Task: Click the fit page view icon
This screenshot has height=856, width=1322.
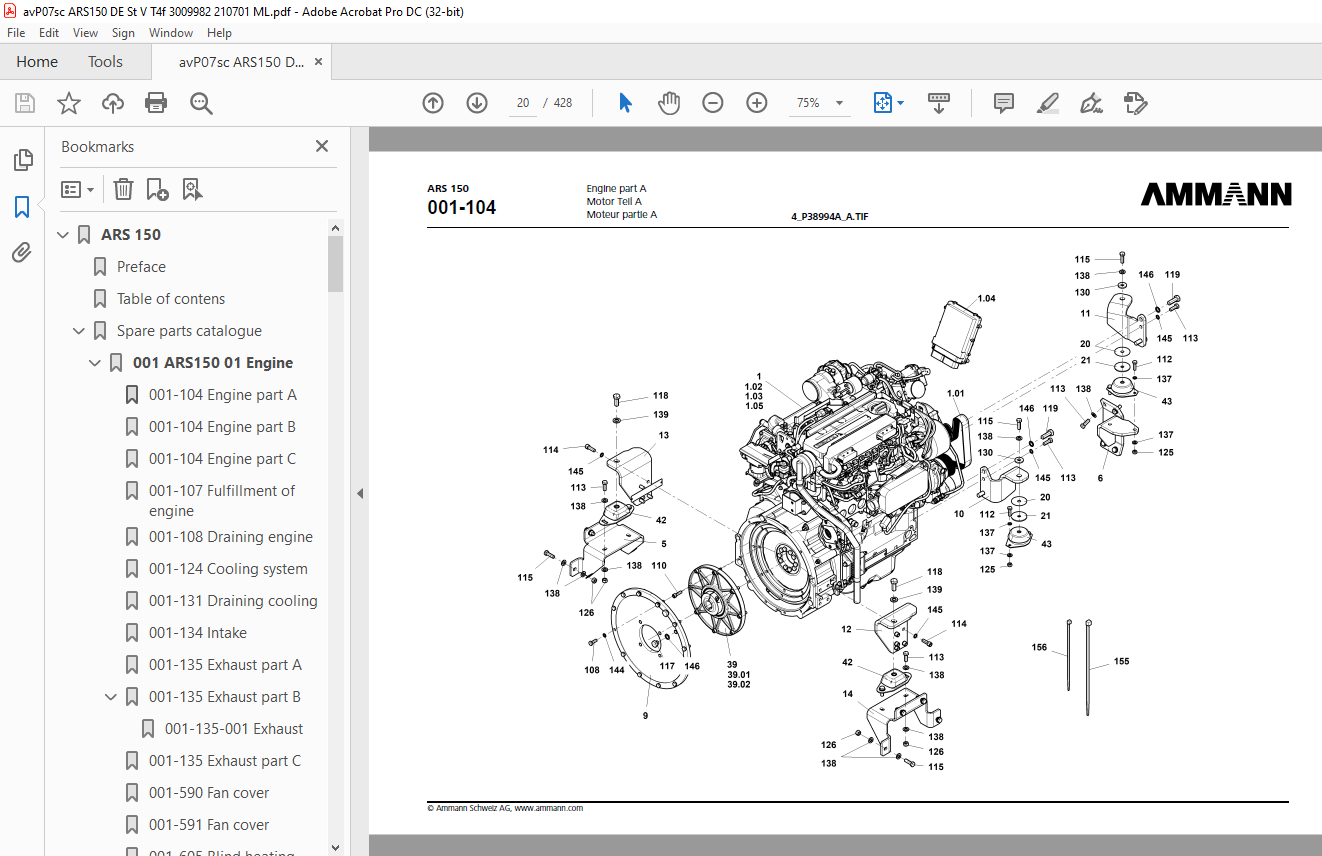Action: (882, 103)
